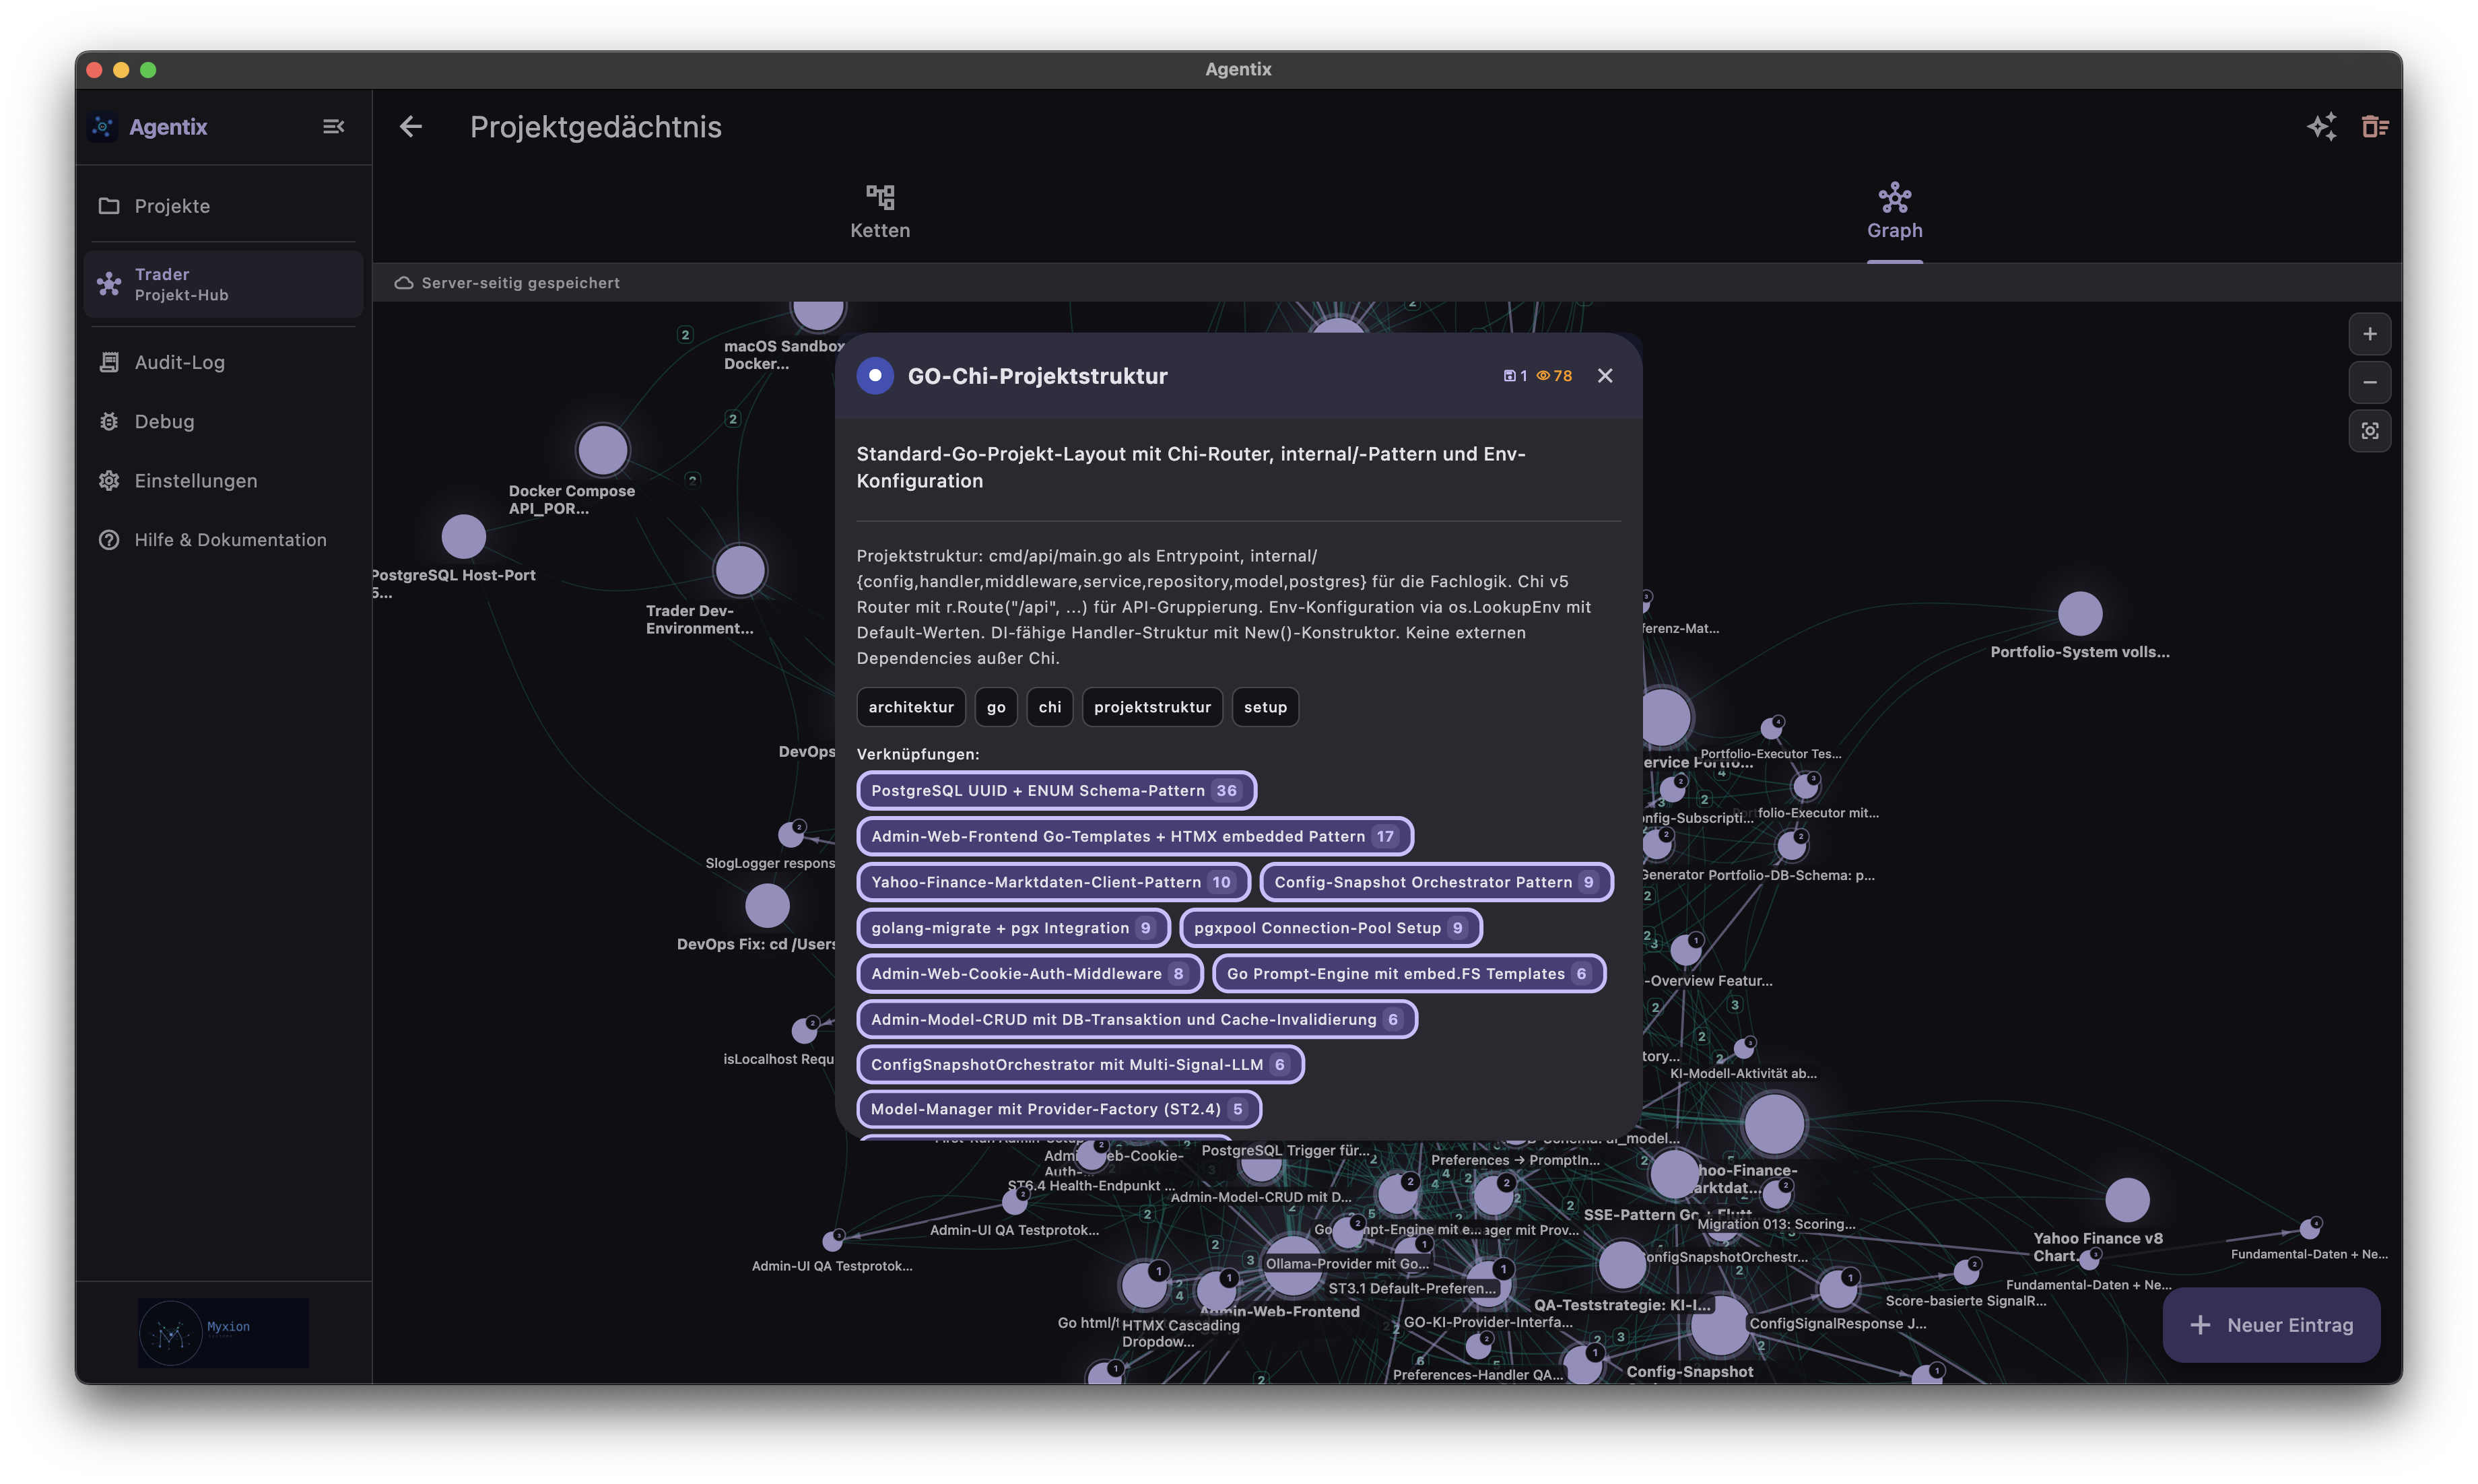Select the Trader Dev-Environment graph node
This screenshot has height=1484, width=2478.
click(739, 570)
